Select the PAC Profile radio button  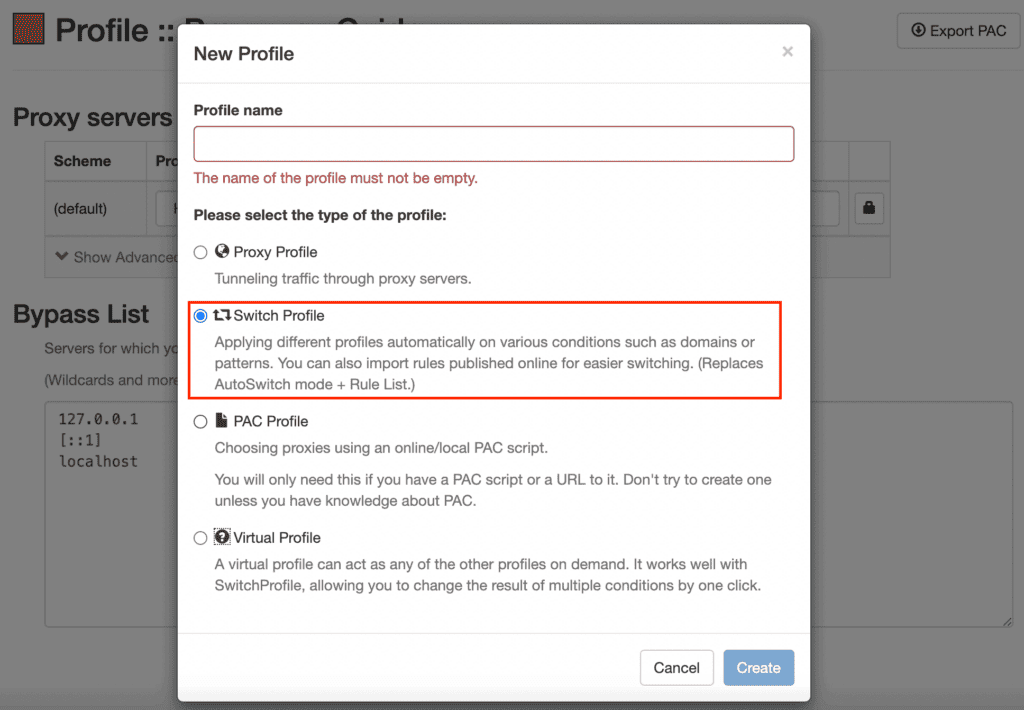pyautogui.click(x=200, y=421)
